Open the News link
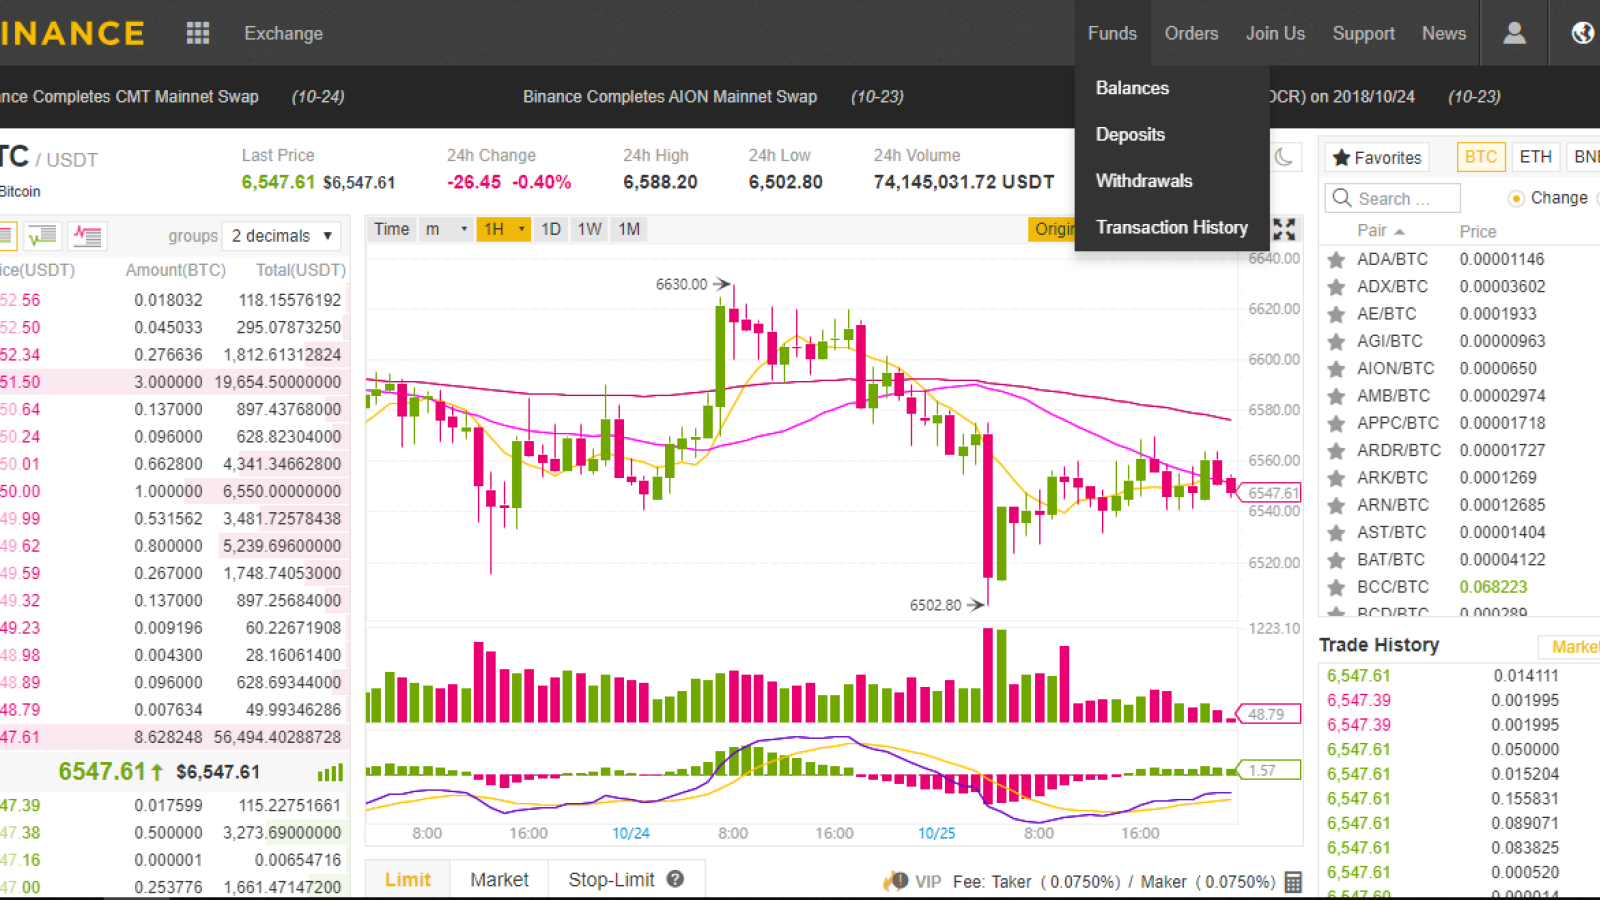 point(1444,33)
